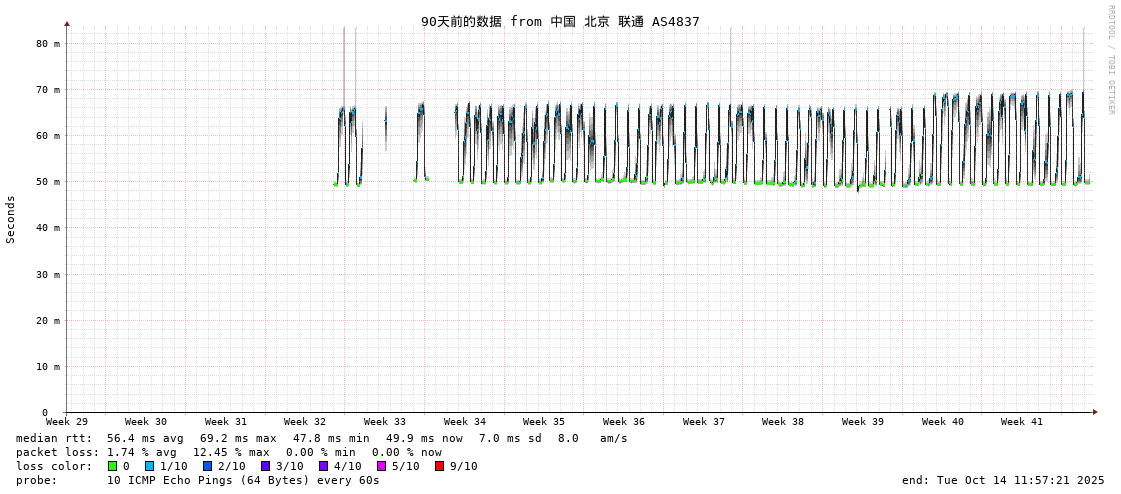
Task: Click the 80 m y-axis label
Action: (x=48, y=44)
